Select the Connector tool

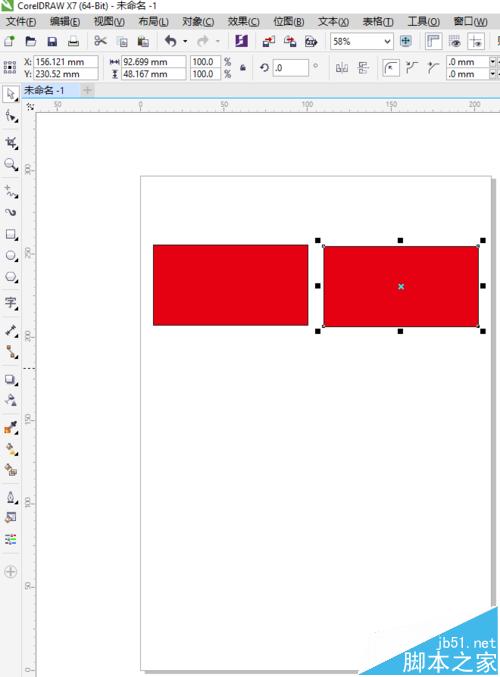pyautogui.click(x=11, y=352)
